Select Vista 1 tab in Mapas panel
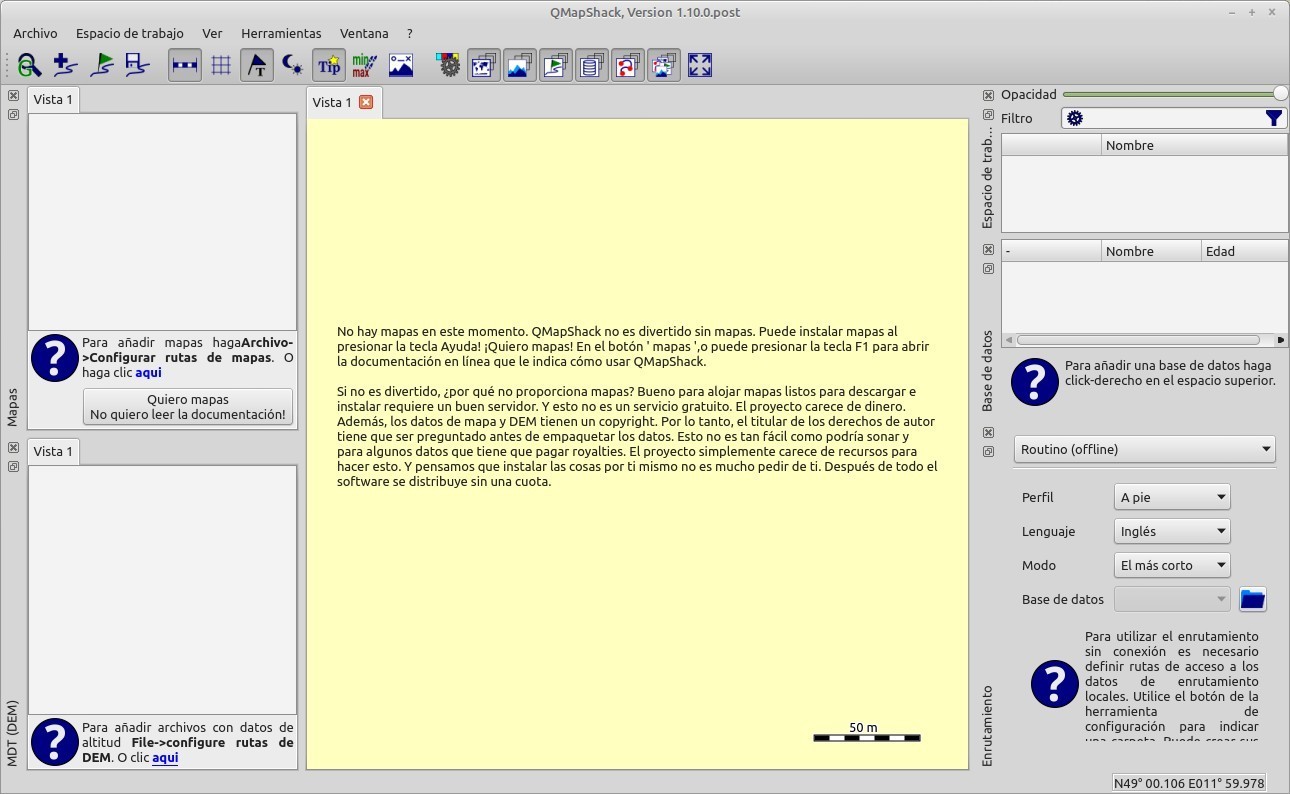Screen dimensions: 1290x794 53,99
